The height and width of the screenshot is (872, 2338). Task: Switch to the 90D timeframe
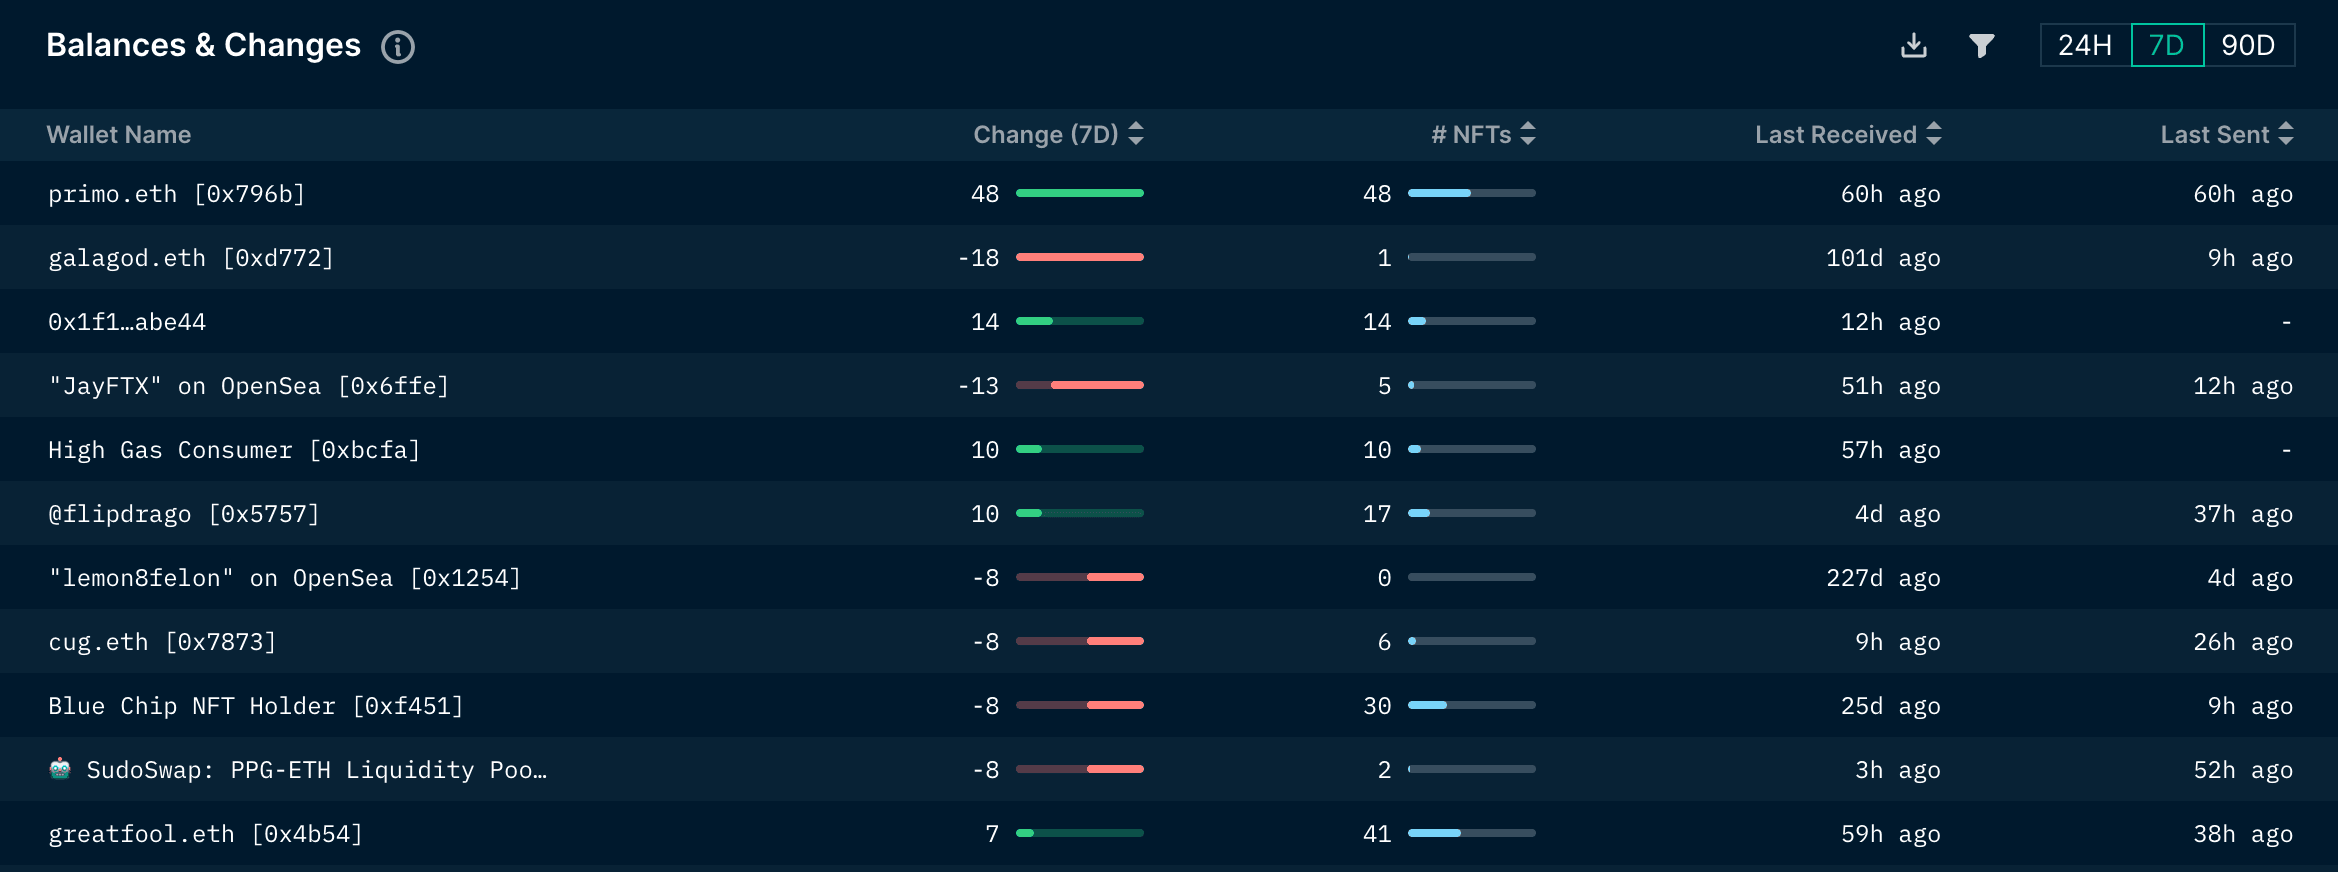coord(2248,46)
